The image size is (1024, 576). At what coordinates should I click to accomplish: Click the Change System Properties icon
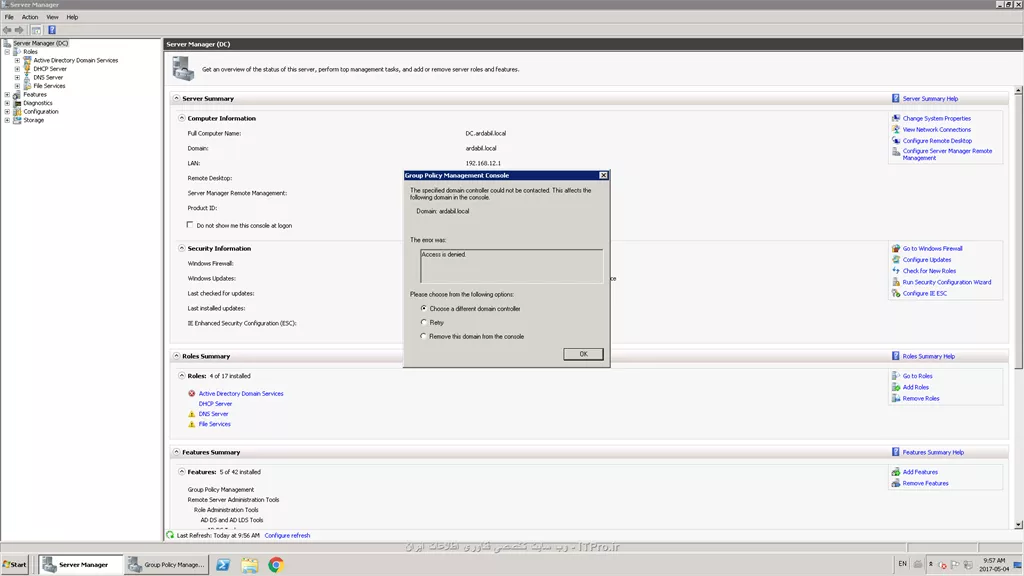coord(896,118)
